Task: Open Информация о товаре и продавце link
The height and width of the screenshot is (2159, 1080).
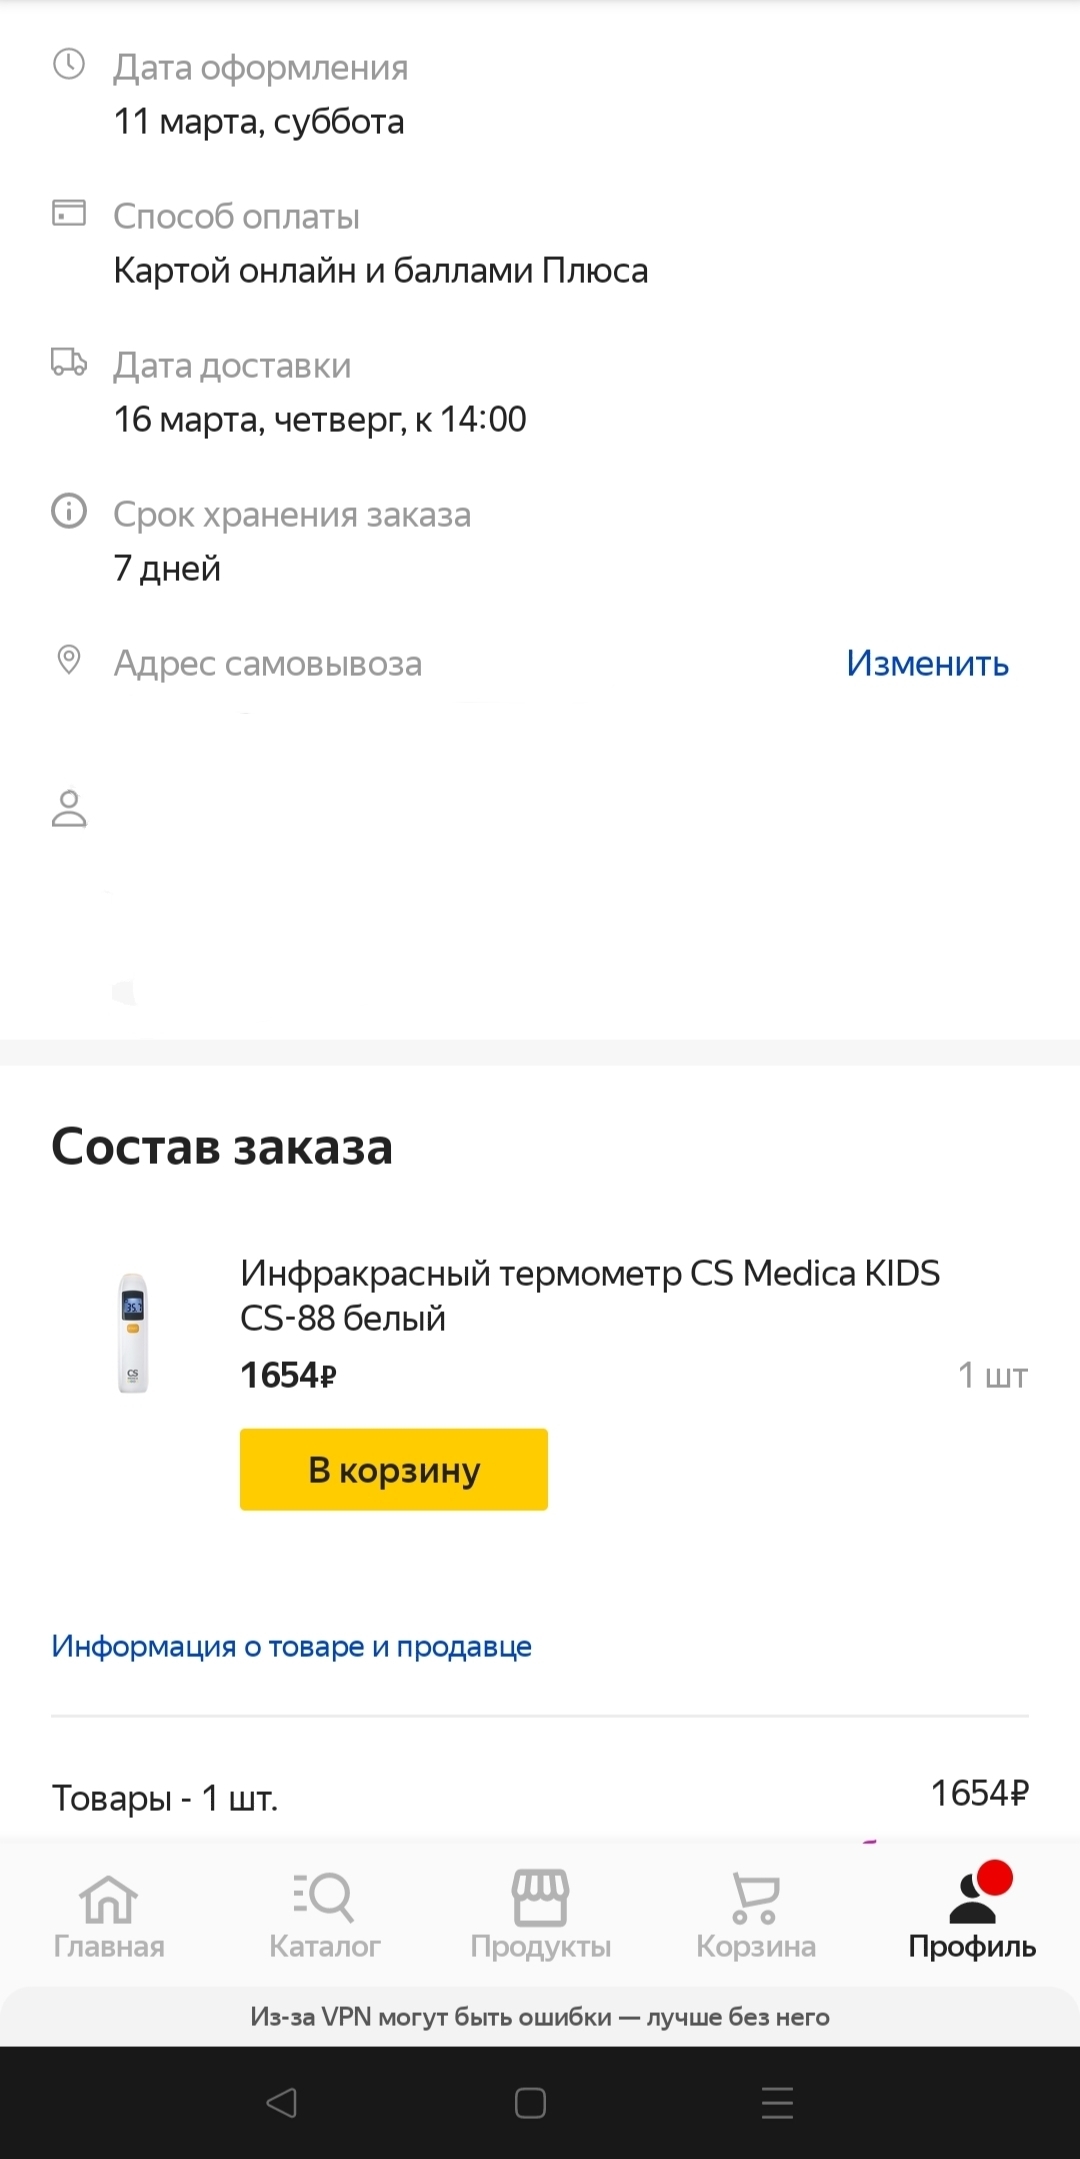Action: point(291,1646)
